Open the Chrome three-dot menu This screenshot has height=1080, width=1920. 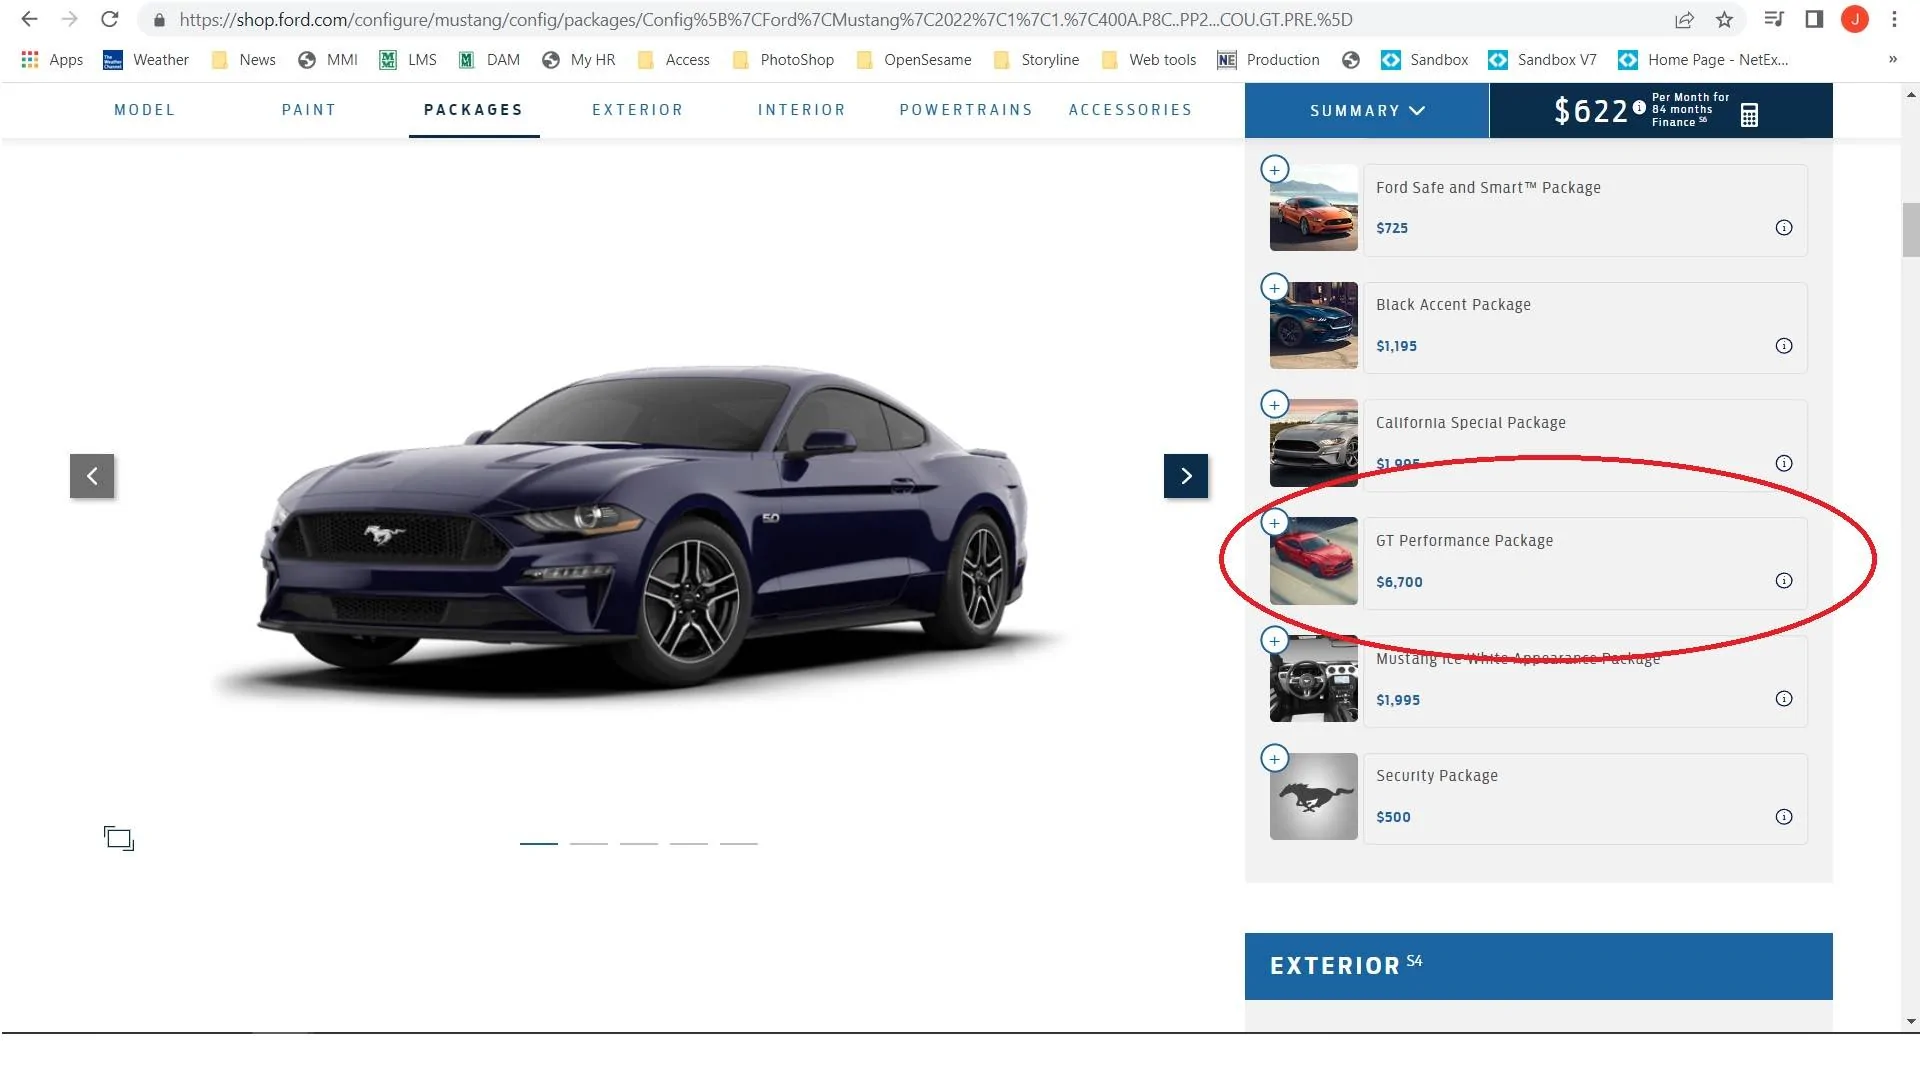point(1894,19)
